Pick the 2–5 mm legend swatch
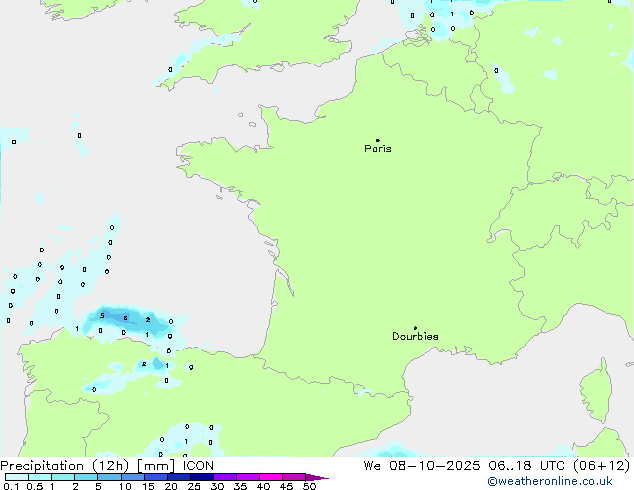 click(x=86, y=477)
